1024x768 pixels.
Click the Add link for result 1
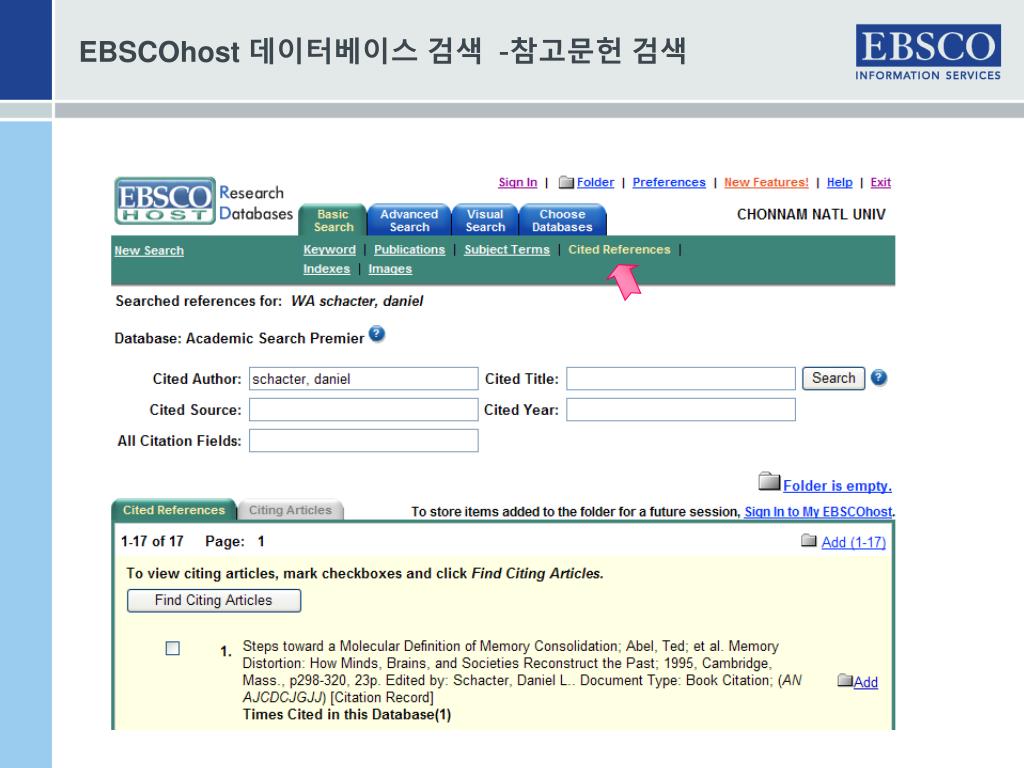[x=866, y=682]
